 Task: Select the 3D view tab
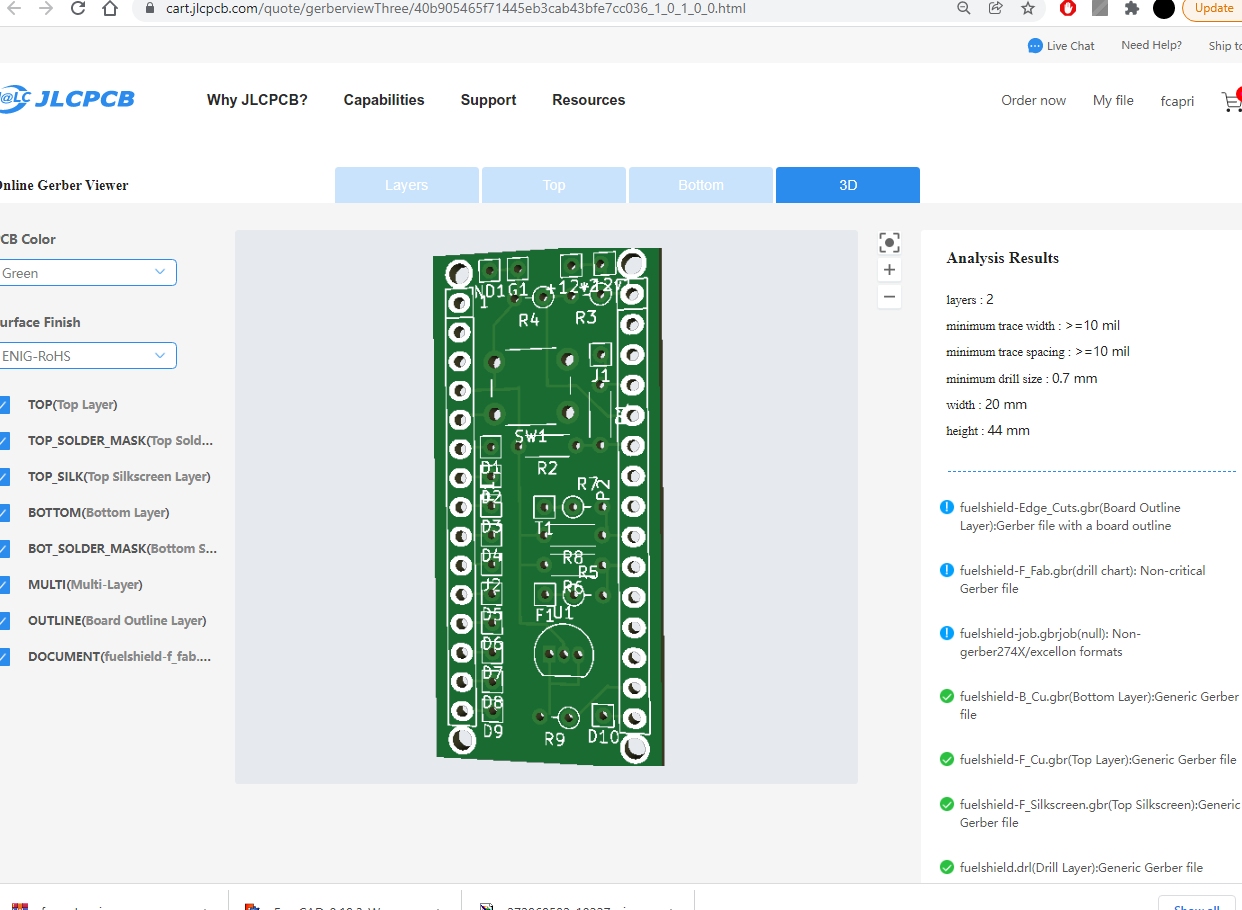848,185
